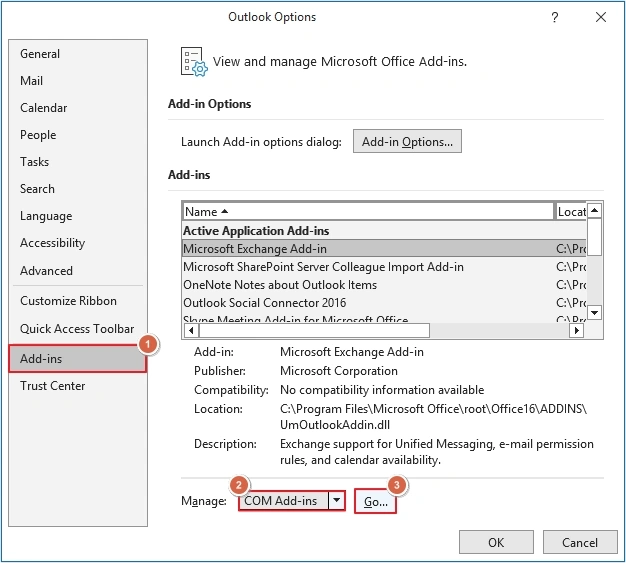
Task: Click the horizontal scroll left arrow
Action: pos(191,331)
